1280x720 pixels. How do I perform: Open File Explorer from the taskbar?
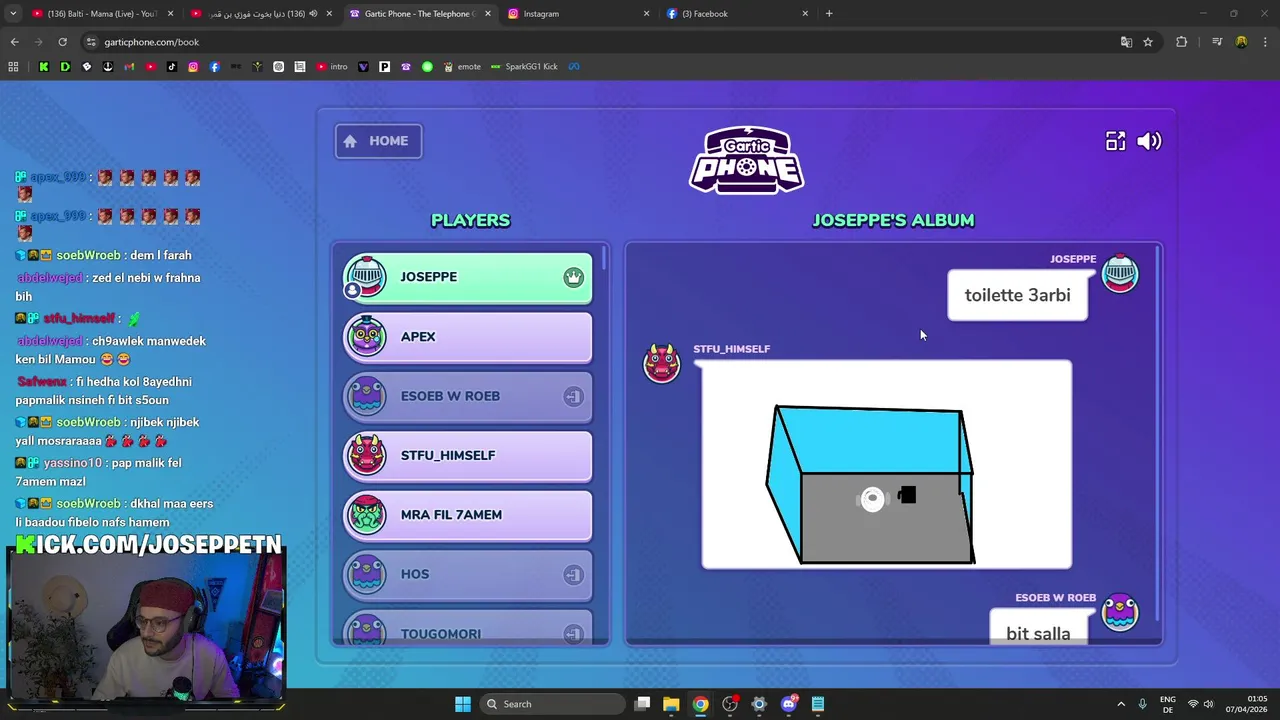[x=671, y=704]
